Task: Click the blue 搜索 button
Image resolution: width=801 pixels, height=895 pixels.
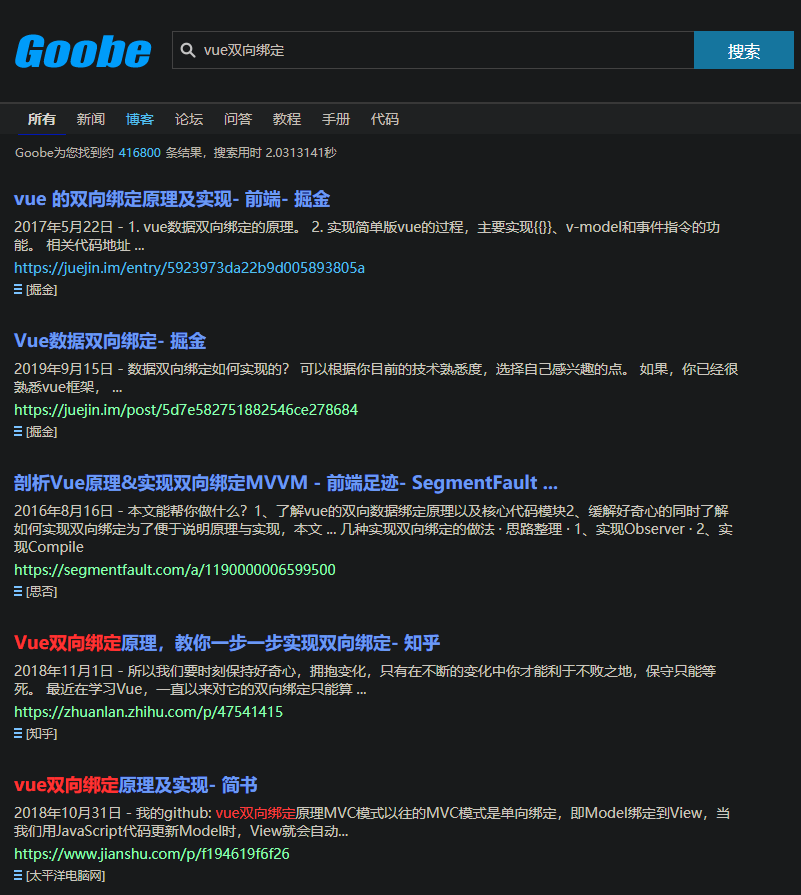Action: tap(744, 49)
